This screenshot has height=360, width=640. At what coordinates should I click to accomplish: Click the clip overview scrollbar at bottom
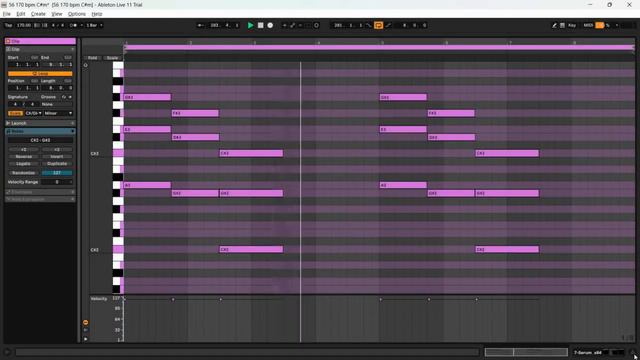526,352
